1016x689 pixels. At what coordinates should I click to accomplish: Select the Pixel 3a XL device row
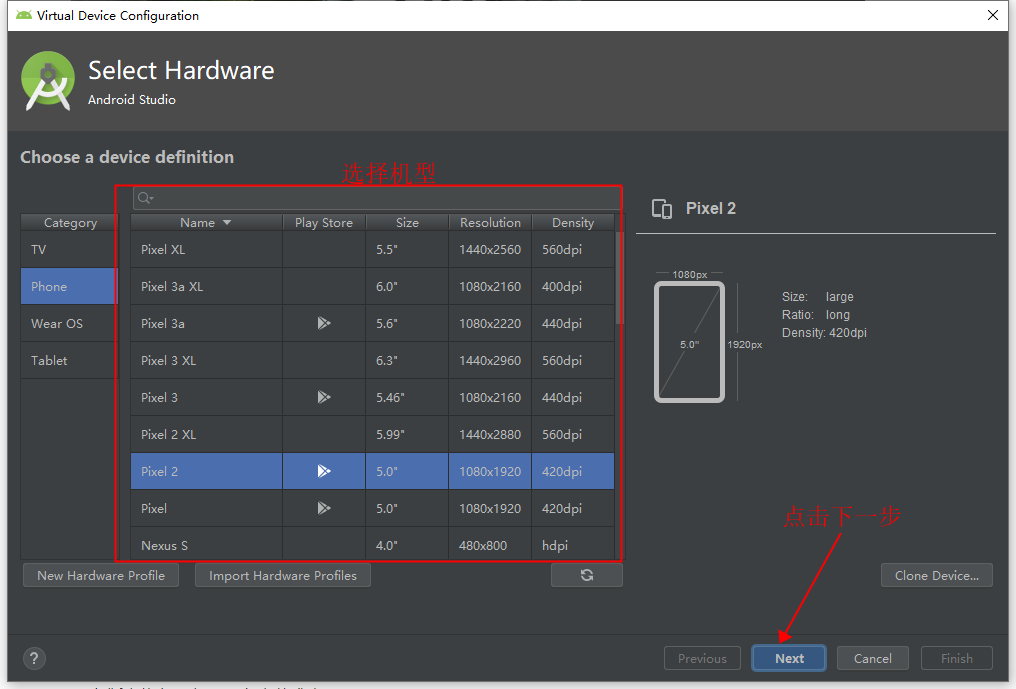pos(373,286)
